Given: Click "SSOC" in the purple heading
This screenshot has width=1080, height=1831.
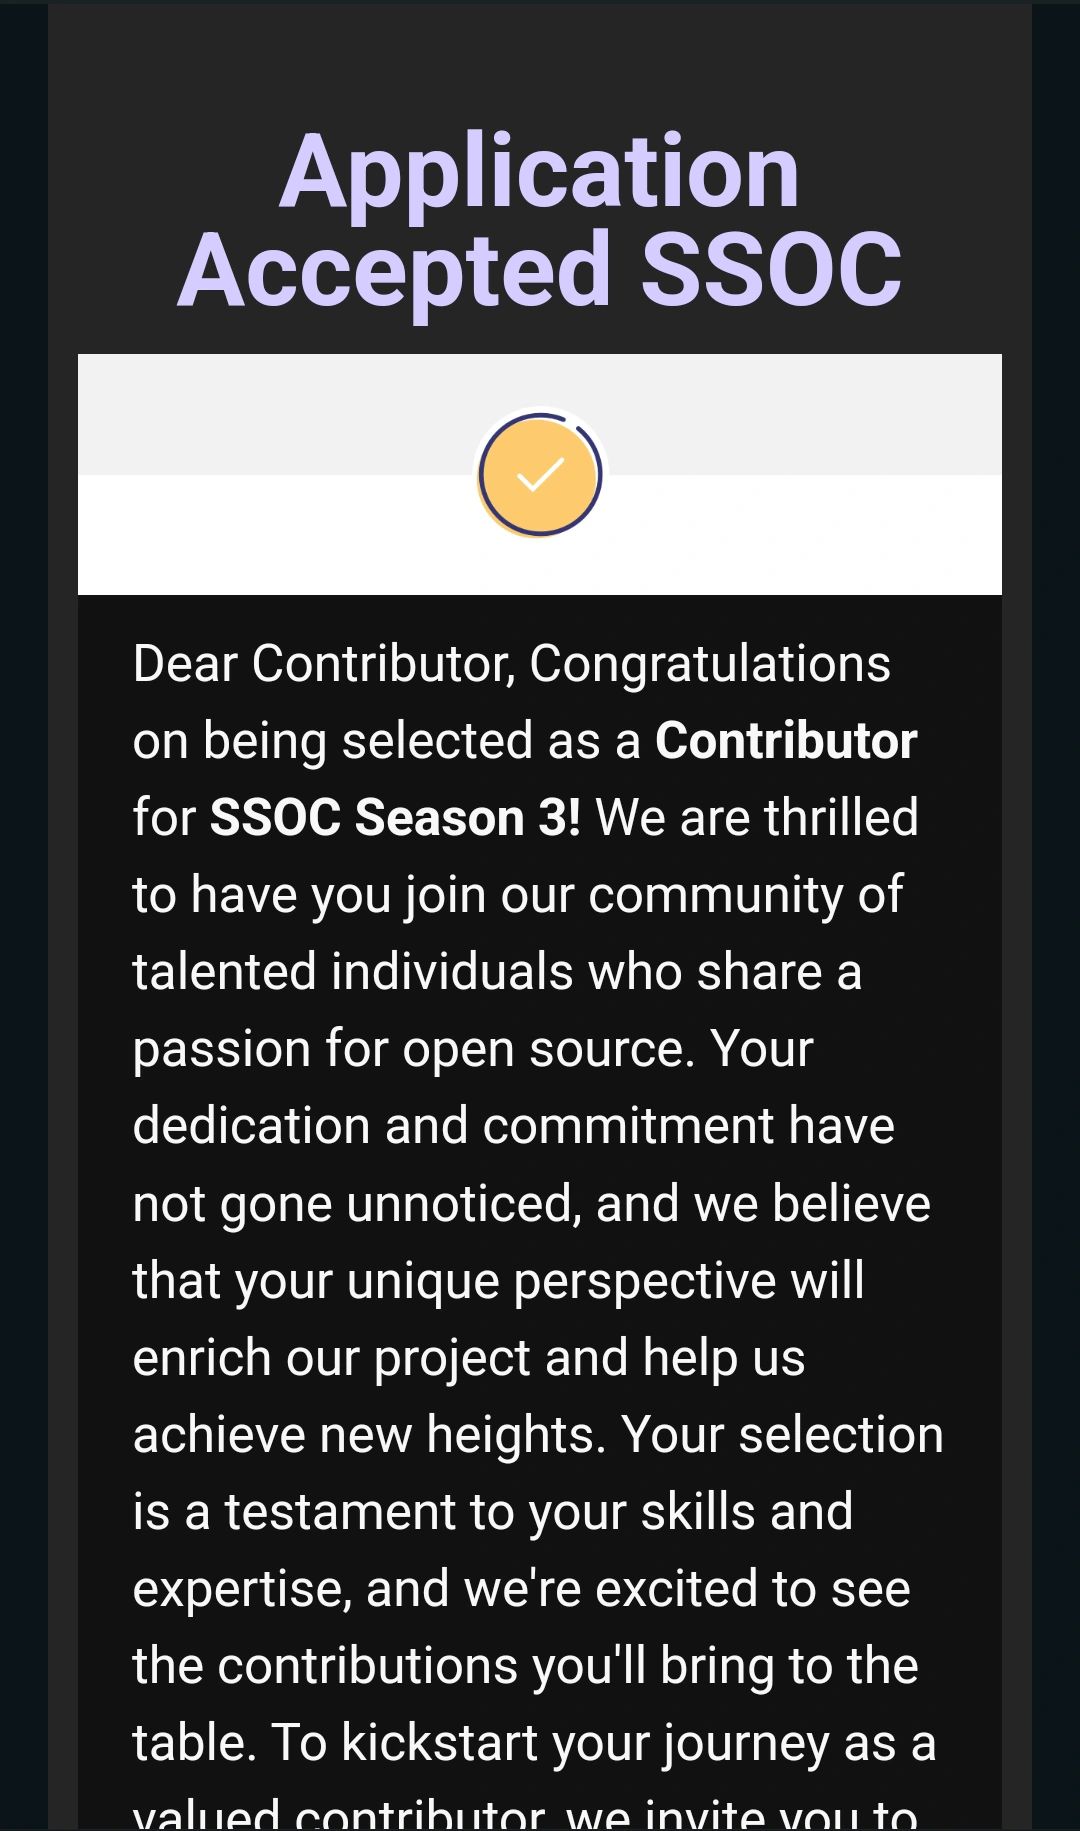Looking at the screenshot, I should click(771, 269).
